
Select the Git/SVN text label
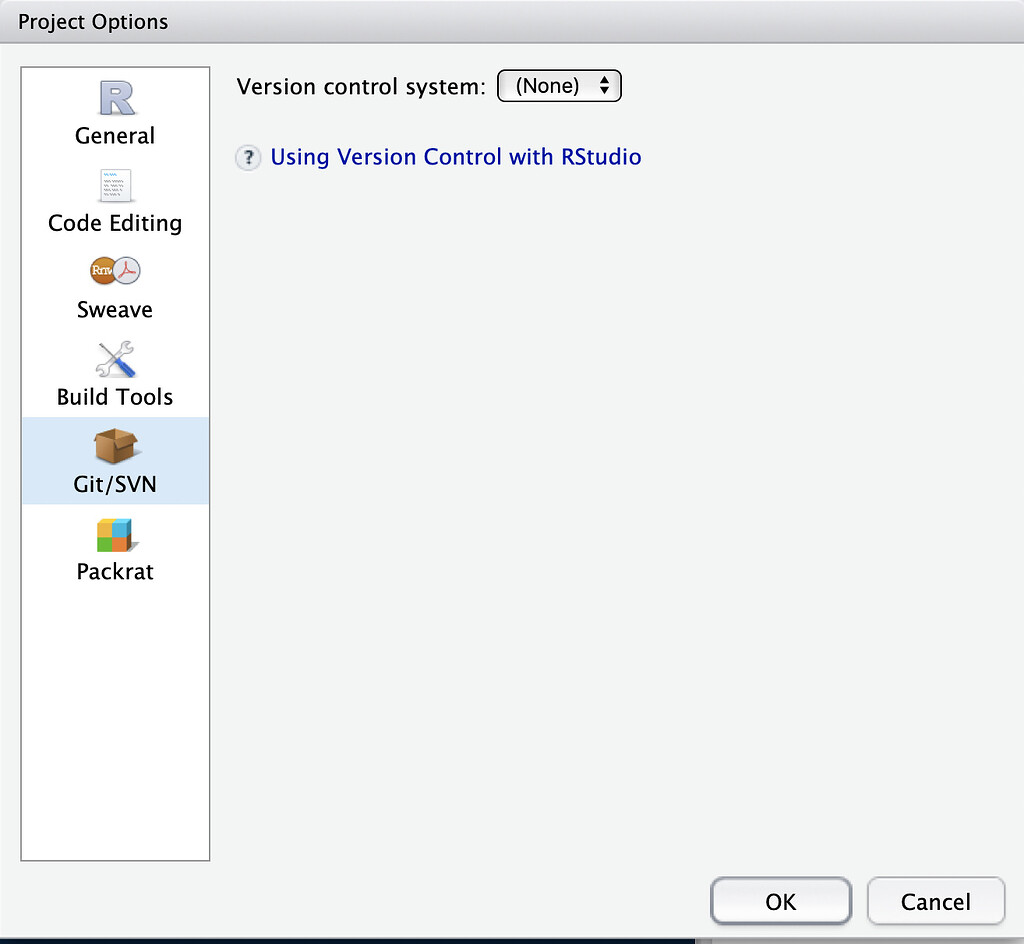point(115,484)
